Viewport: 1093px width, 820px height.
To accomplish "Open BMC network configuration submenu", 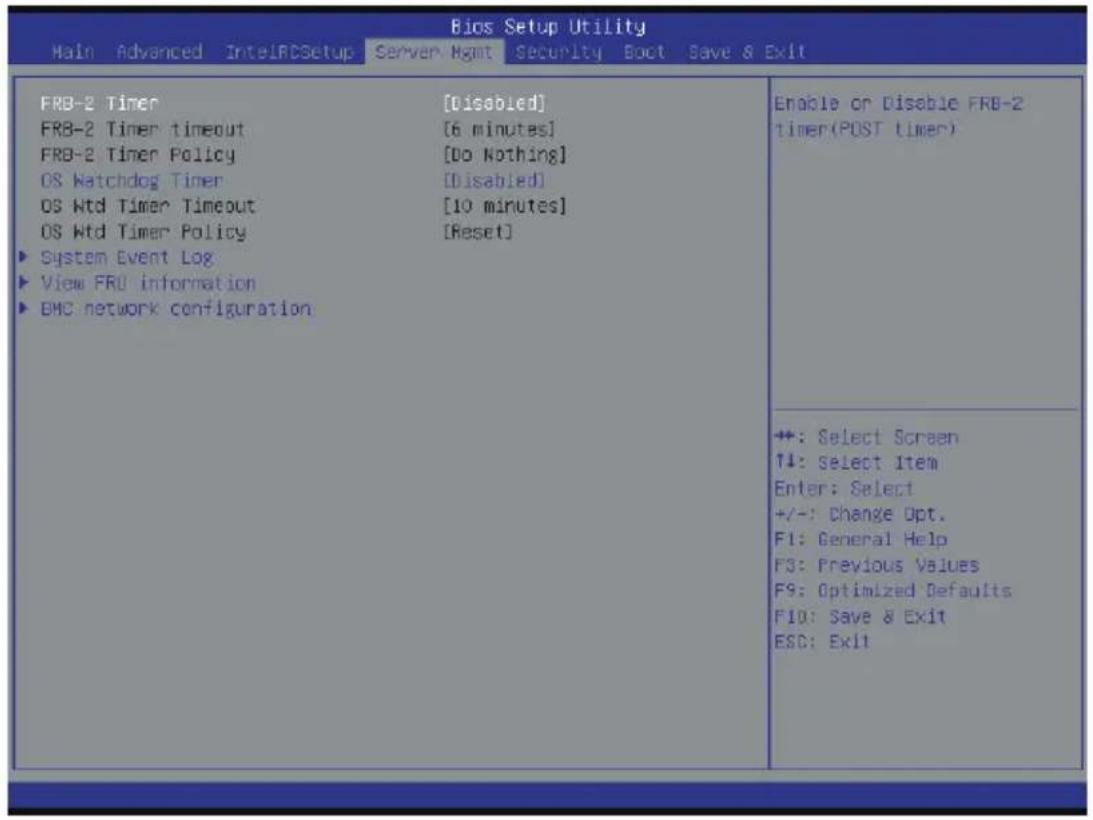I will click(176, 309).
